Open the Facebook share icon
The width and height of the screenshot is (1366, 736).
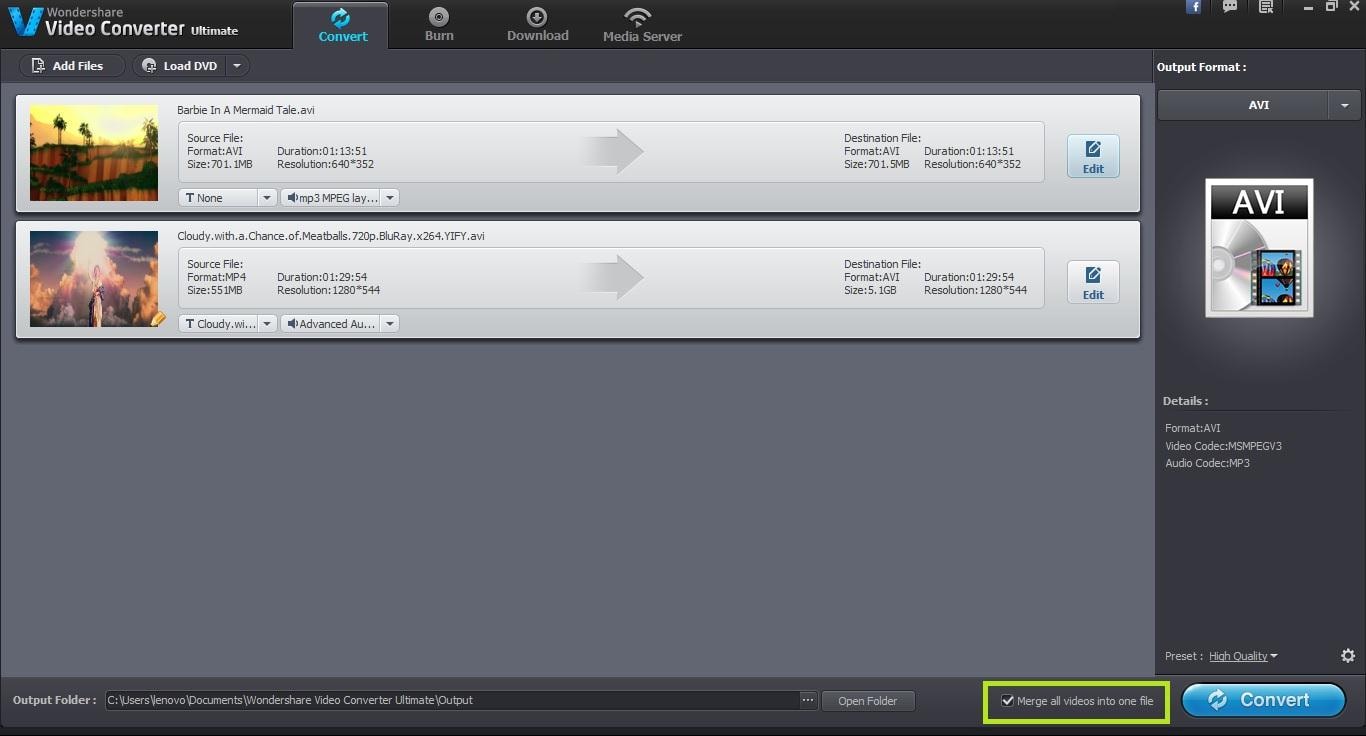pyautogui.click(x=1193, y=7)
